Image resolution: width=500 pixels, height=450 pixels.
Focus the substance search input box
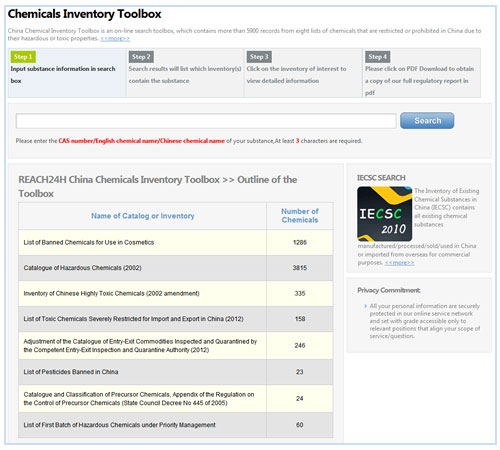point(206,121)
